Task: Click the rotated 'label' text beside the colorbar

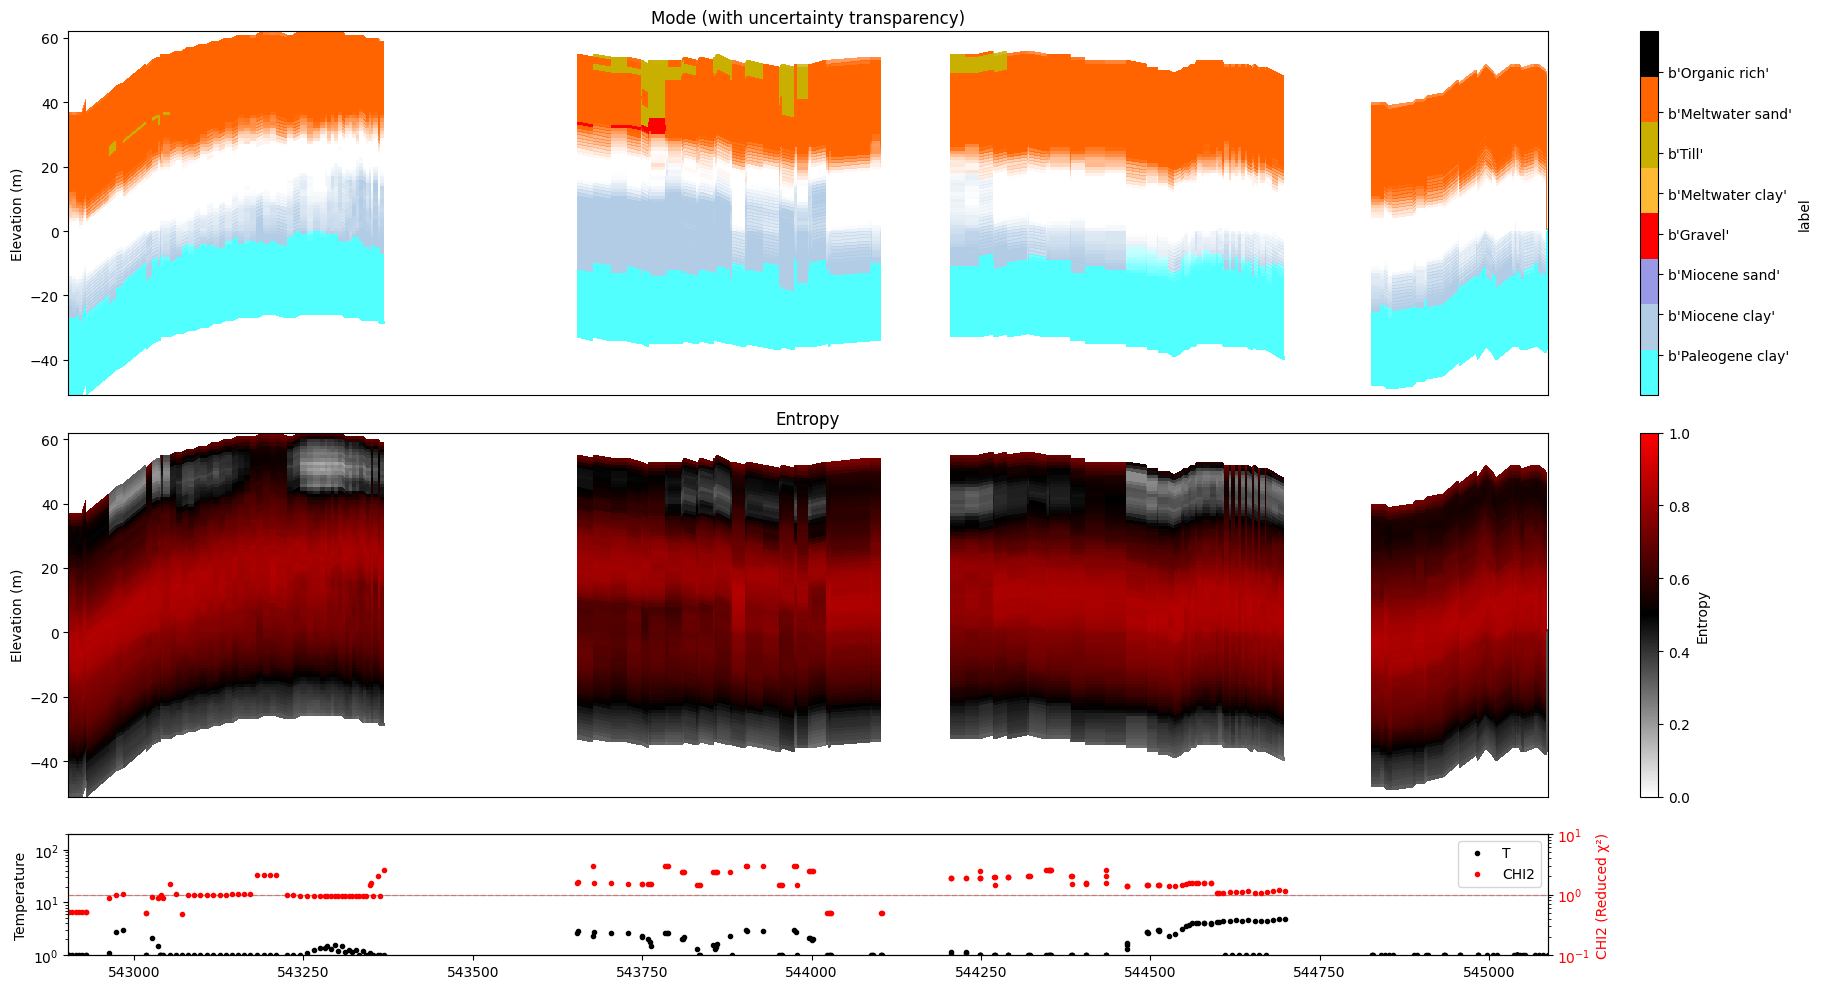Action: coord(1804,216)
